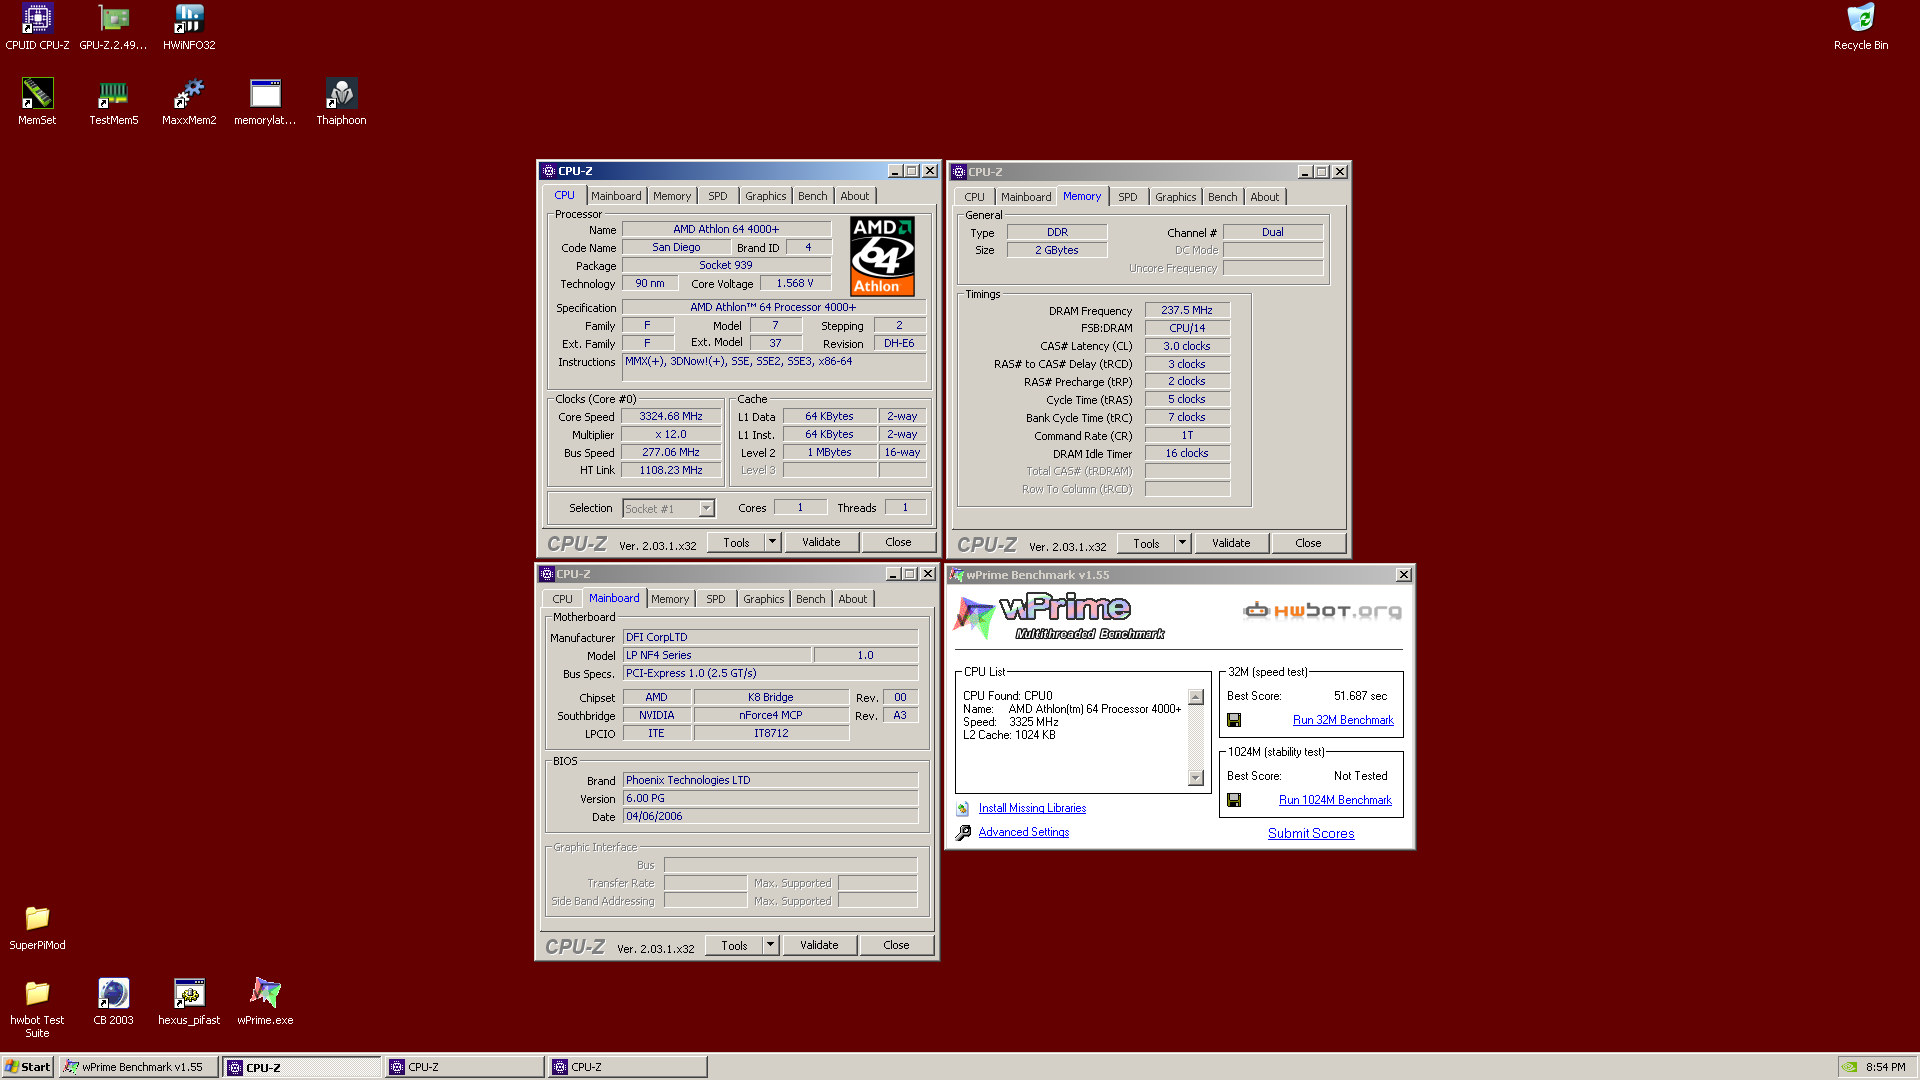Click the Manufacturer field DFI CorpLTD
Screen dimensions: 1920x1080
click(x=770, y=637)
